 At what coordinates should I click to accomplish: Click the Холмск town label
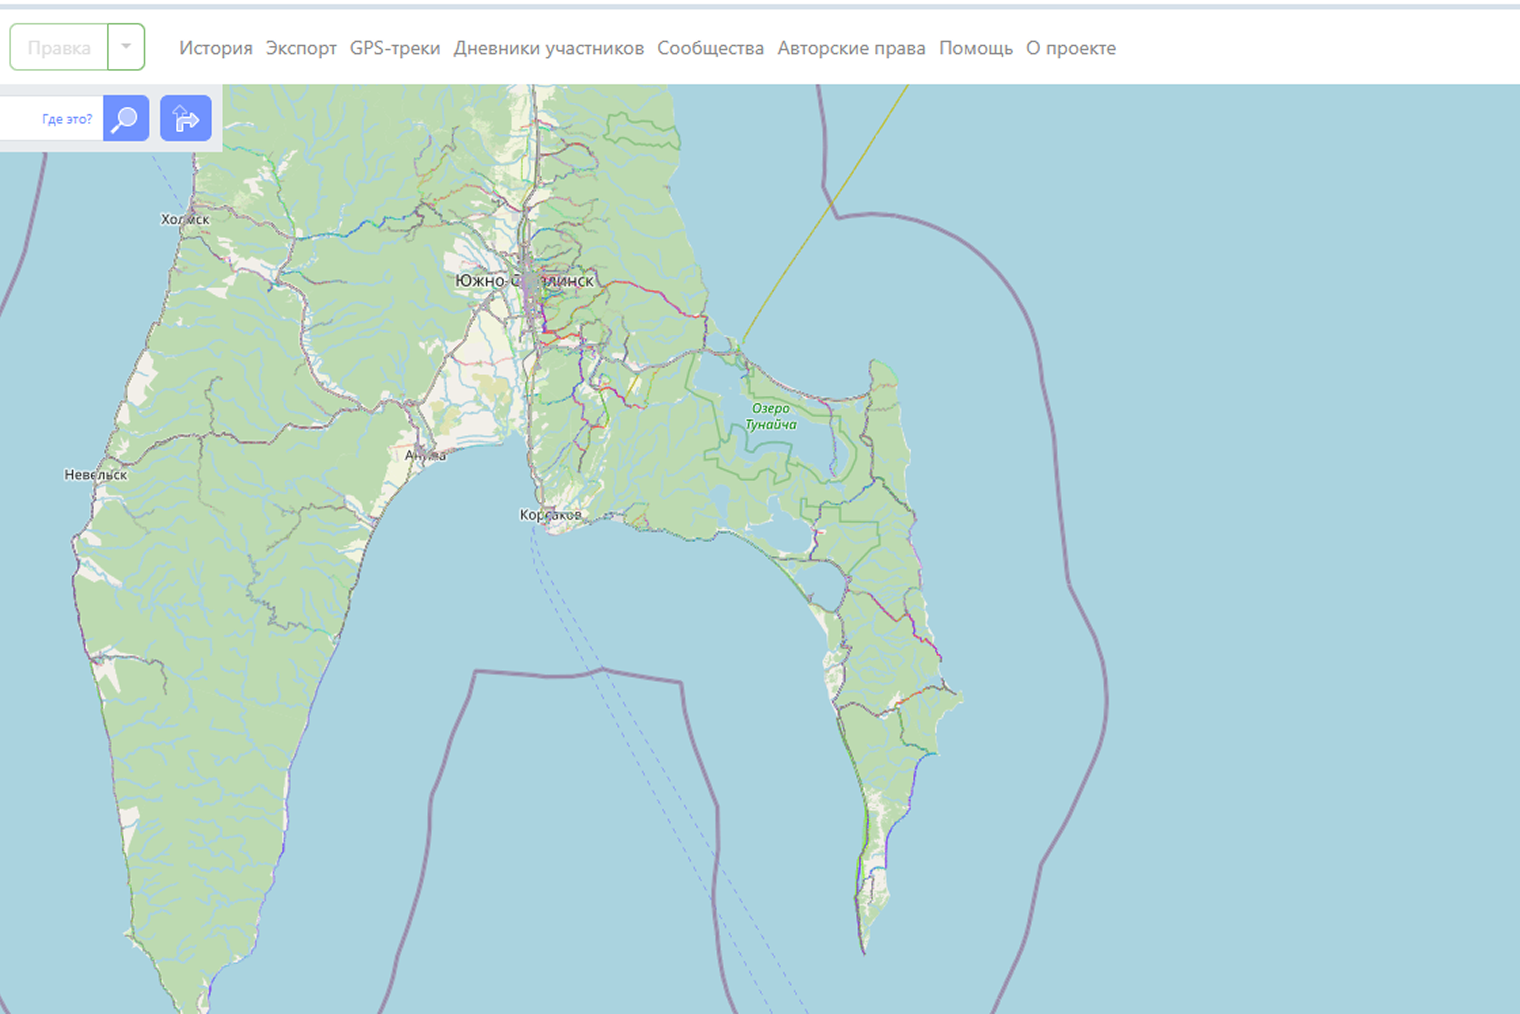(x=183, y=217)
